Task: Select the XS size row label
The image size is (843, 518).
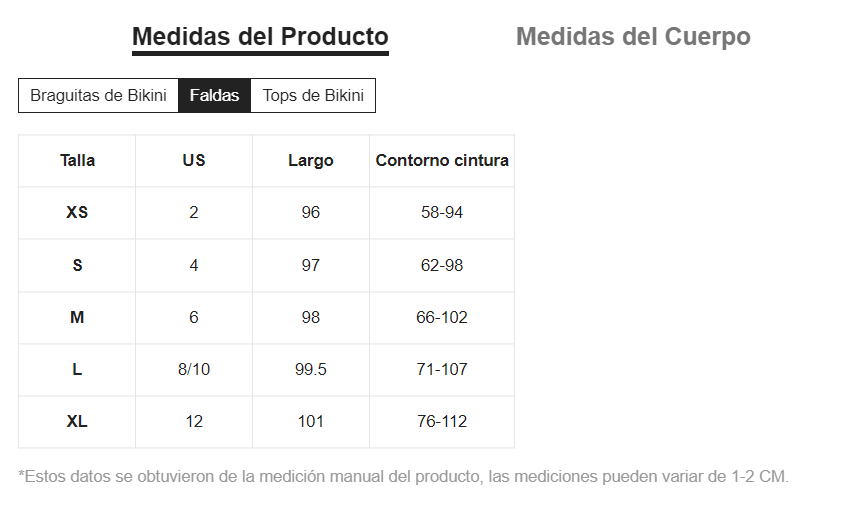Action: point(77,213)
